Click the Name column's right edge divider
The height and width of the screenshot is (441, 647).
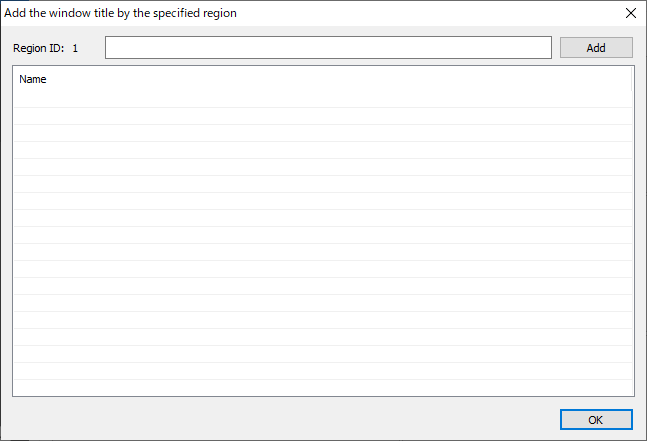point(632,79)
